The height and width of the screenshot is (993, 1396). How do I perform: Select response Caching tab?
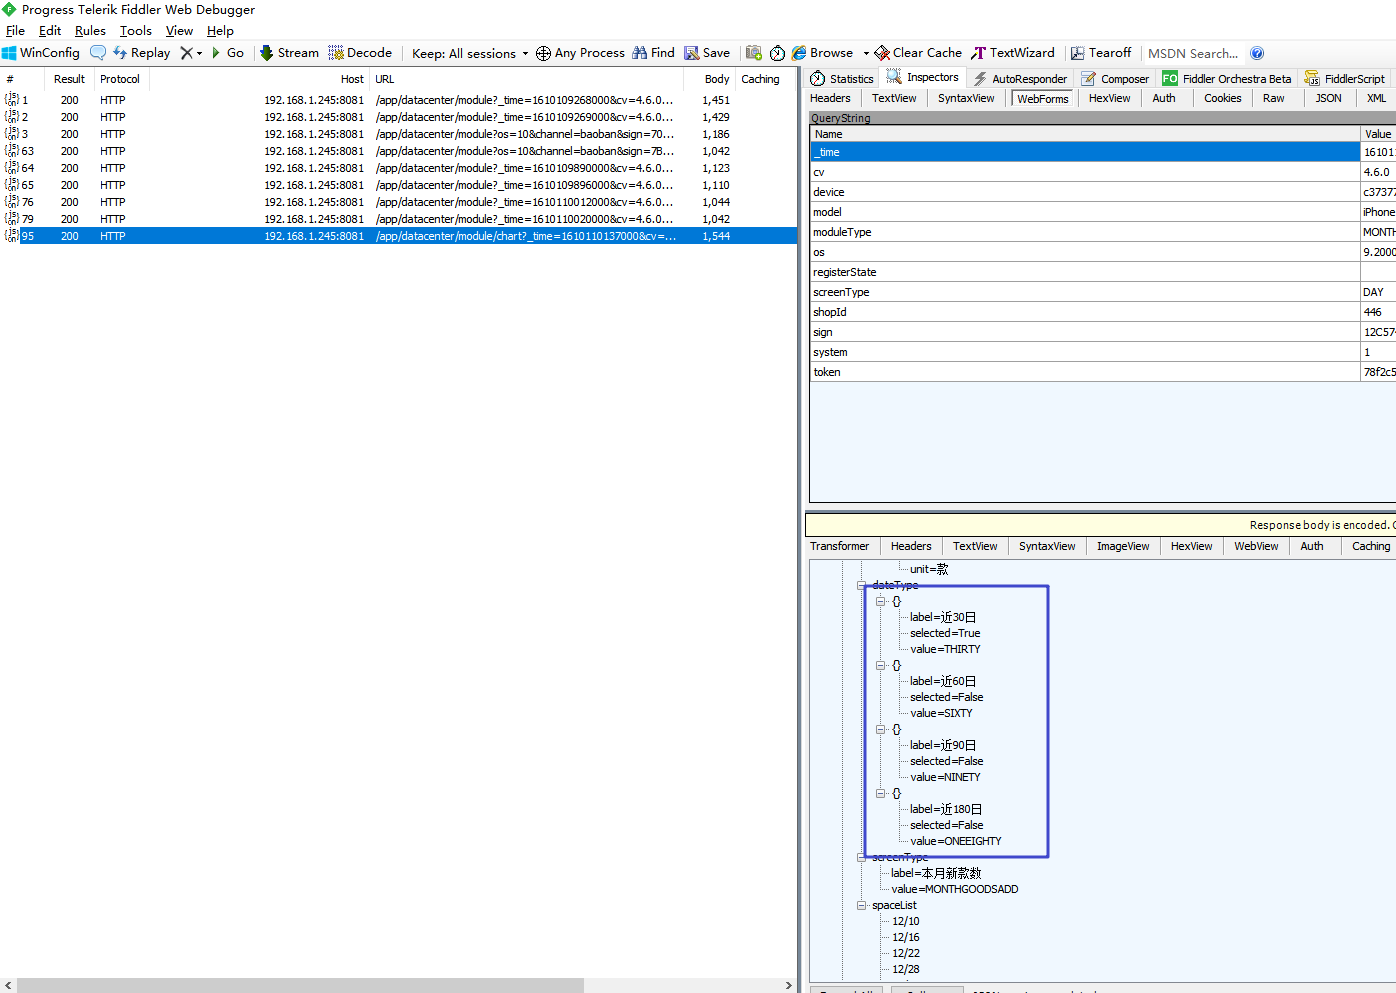(x=1370, y=546)
